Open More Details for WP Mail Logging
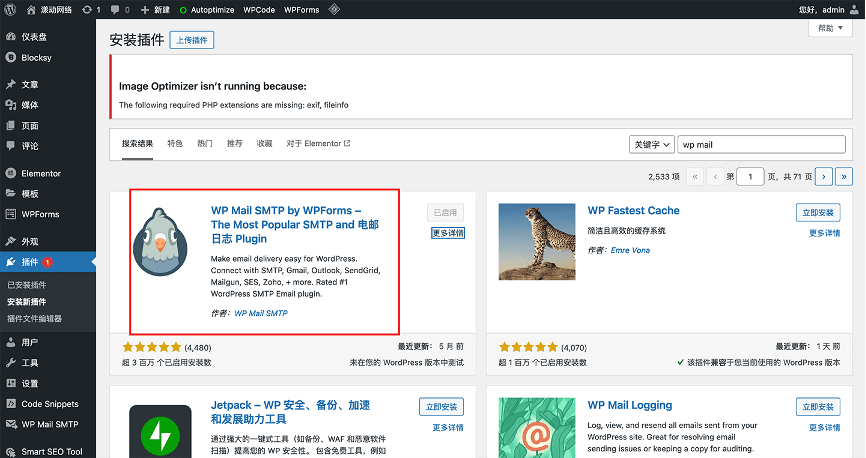The image size is (866, 458). pos(825,428)
